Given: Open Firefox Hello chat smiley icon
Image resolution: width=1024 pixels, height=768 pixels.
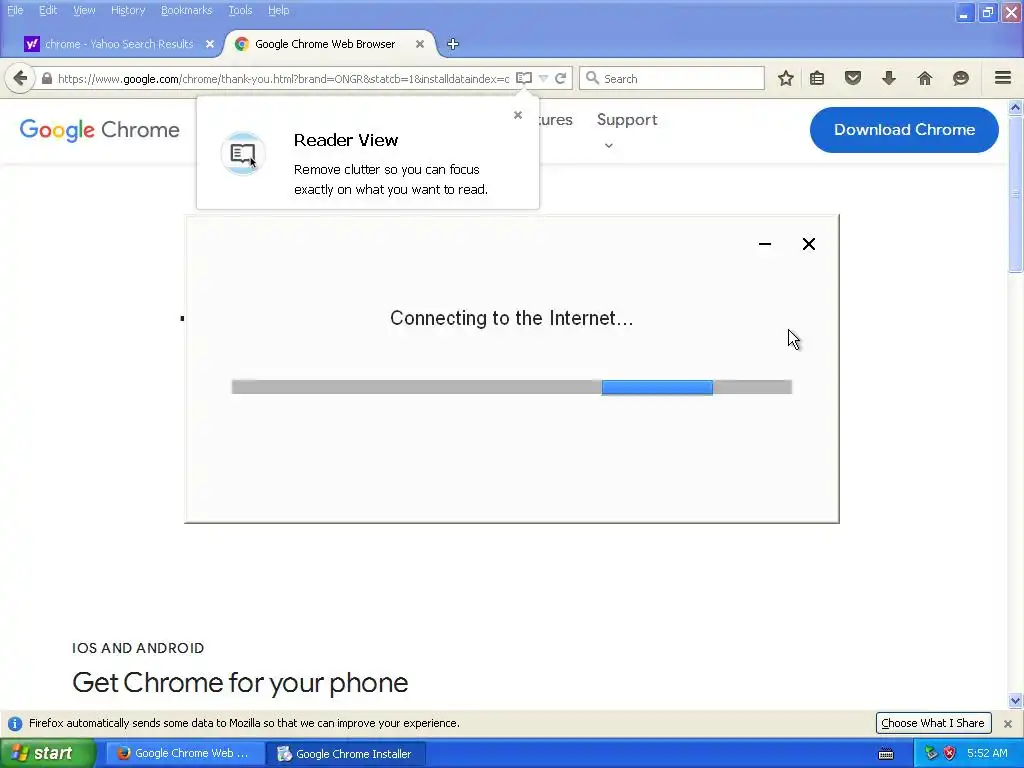Looking at the screenshot, I should click(x=961, y=78).
